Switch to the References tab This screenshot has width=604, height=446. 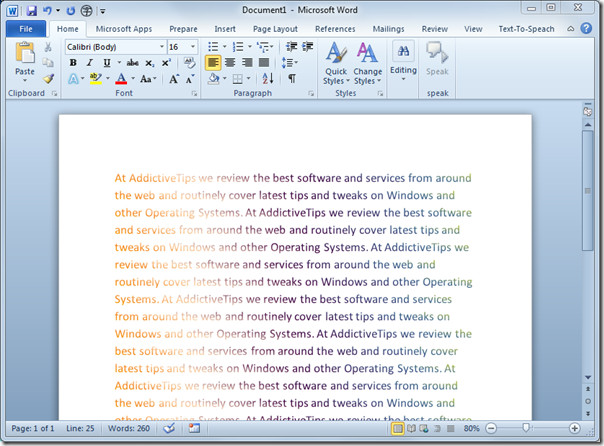click(x=335, y=29)
